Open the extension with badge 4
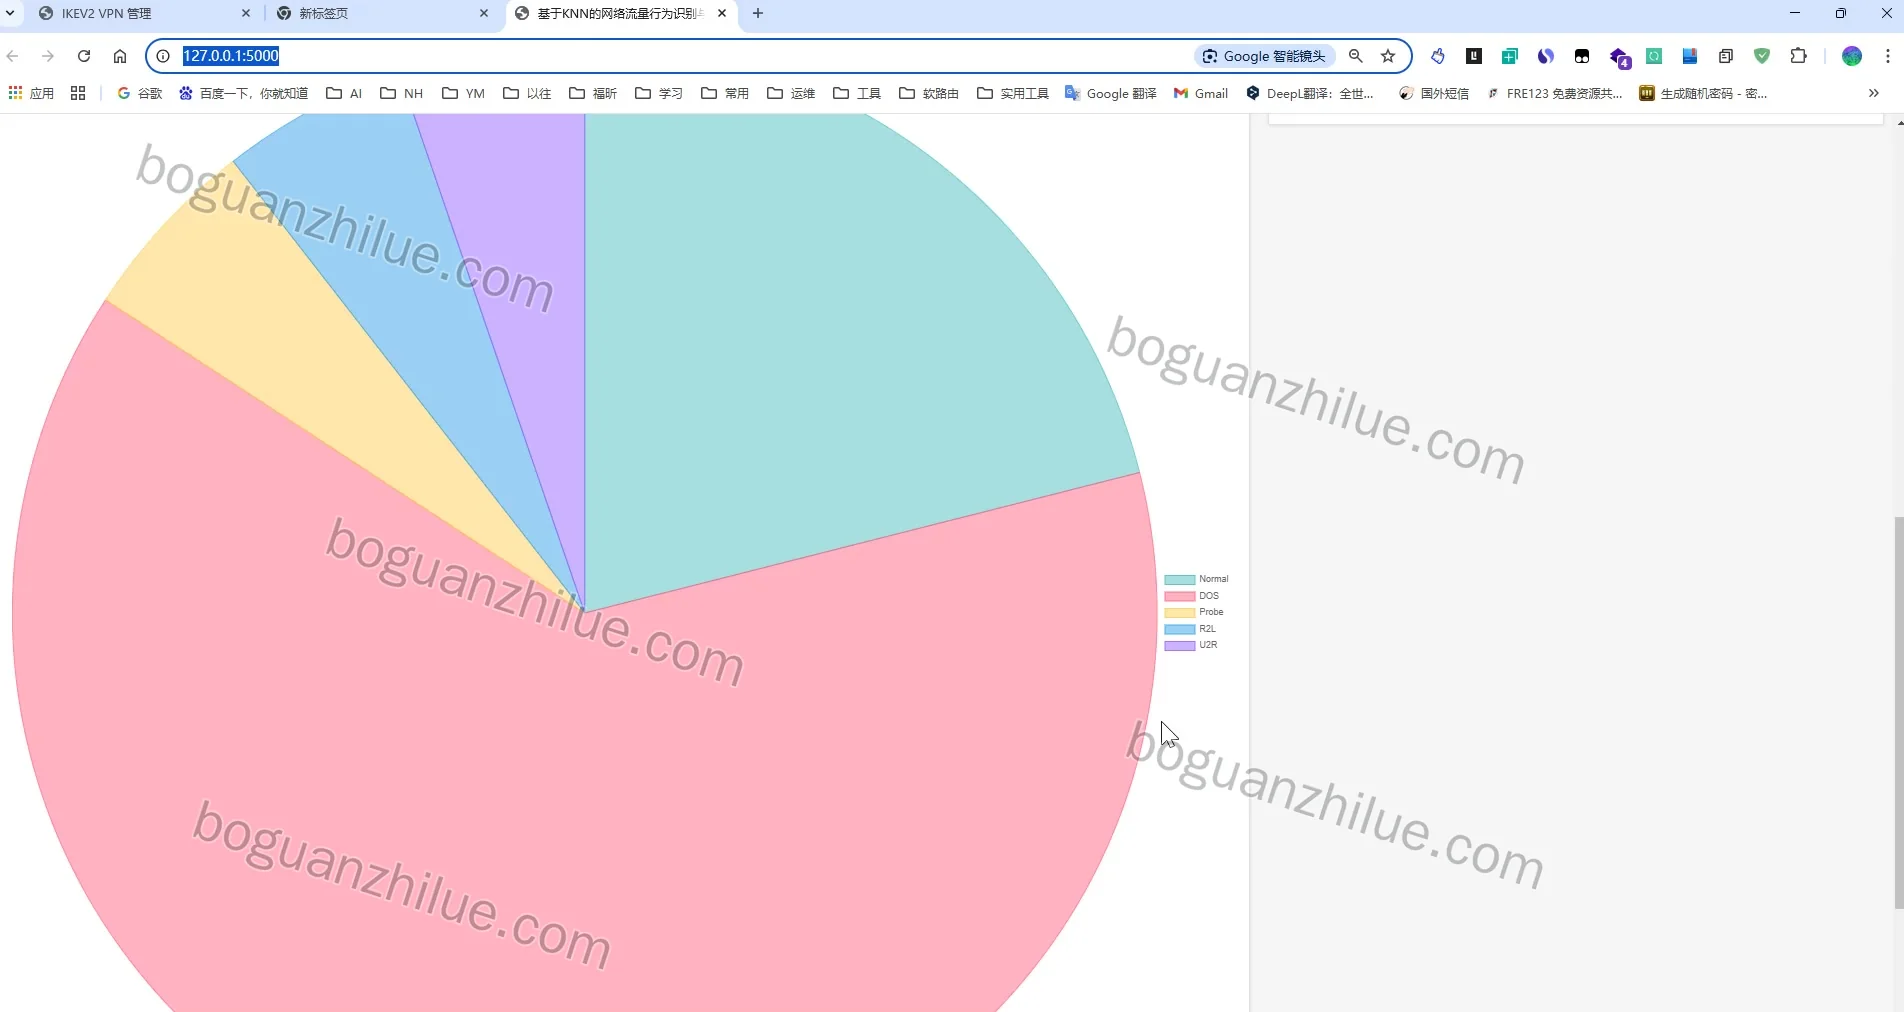The image size is (1904, 1012). click(x=1619, y=57)
